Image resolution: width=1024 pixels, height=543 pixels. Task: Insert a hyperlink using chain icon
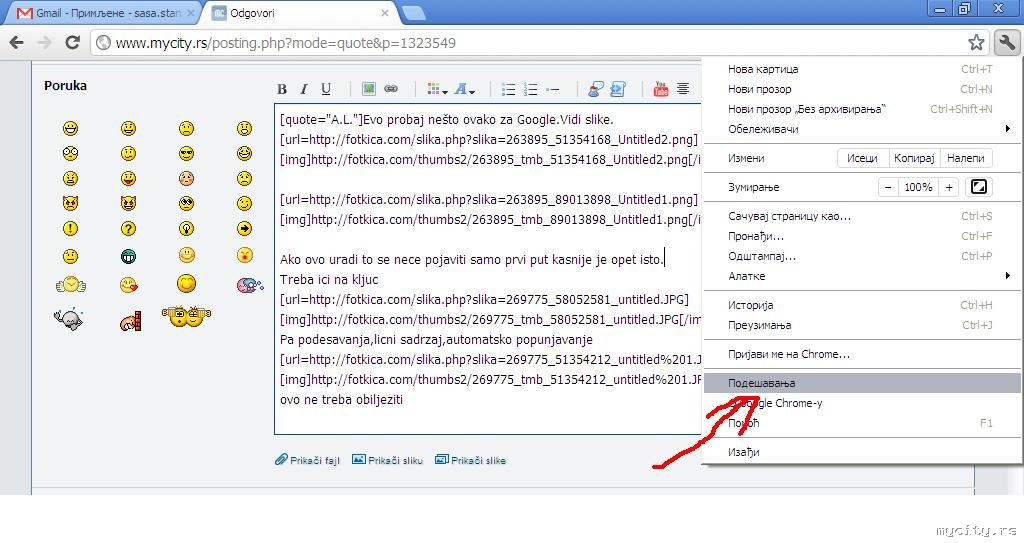391,88
